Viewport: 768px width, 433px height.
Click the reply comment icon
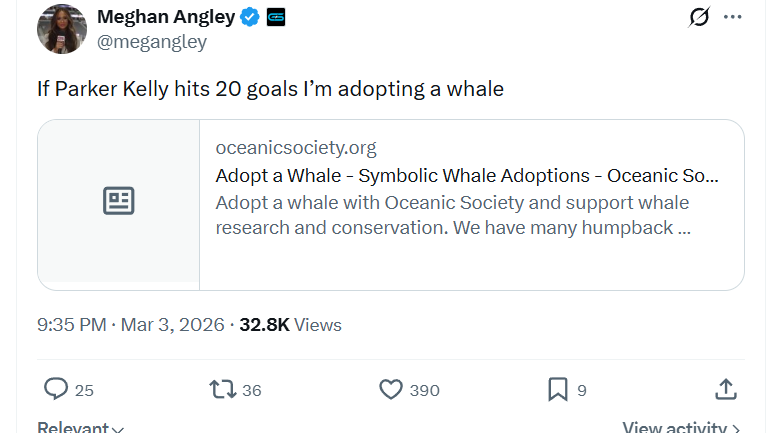click(57, 389)
